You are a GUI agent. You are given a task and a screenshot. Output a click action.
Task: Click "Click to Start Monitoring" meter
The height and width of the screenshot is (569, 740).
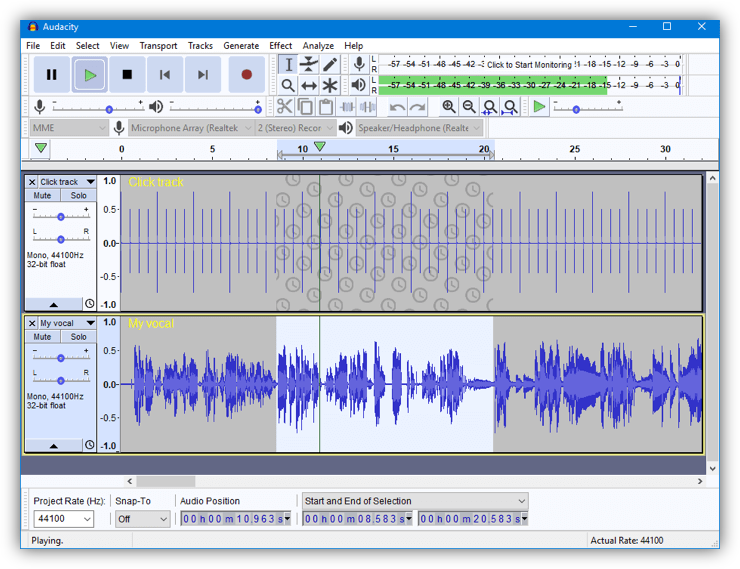pyautogui.click(x=529, y=65)
